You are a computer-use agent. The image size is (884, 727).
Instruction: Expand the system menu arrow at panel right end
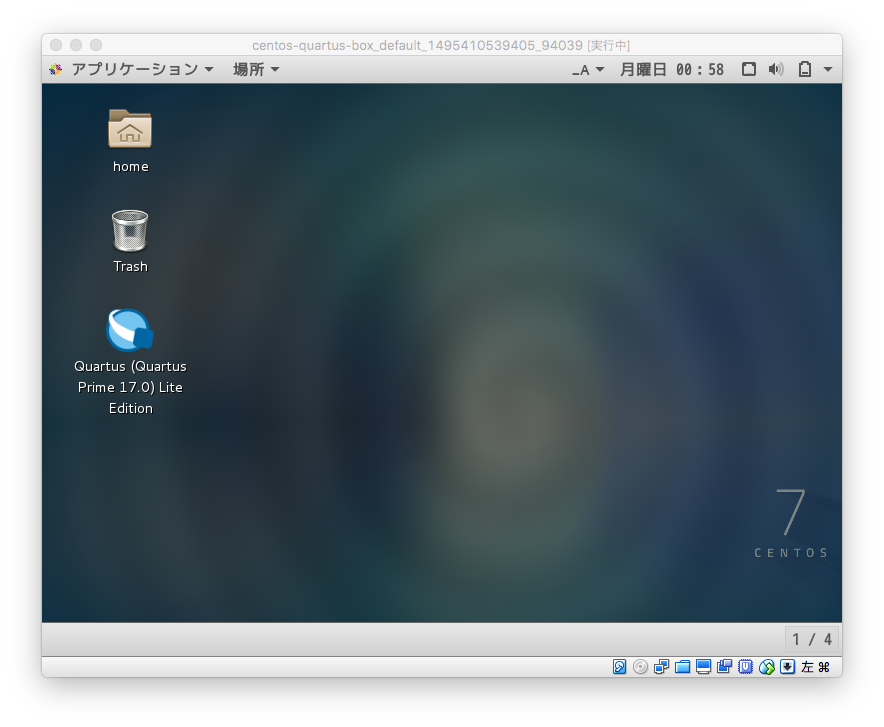pyautogui.click(x=828, y=69)
